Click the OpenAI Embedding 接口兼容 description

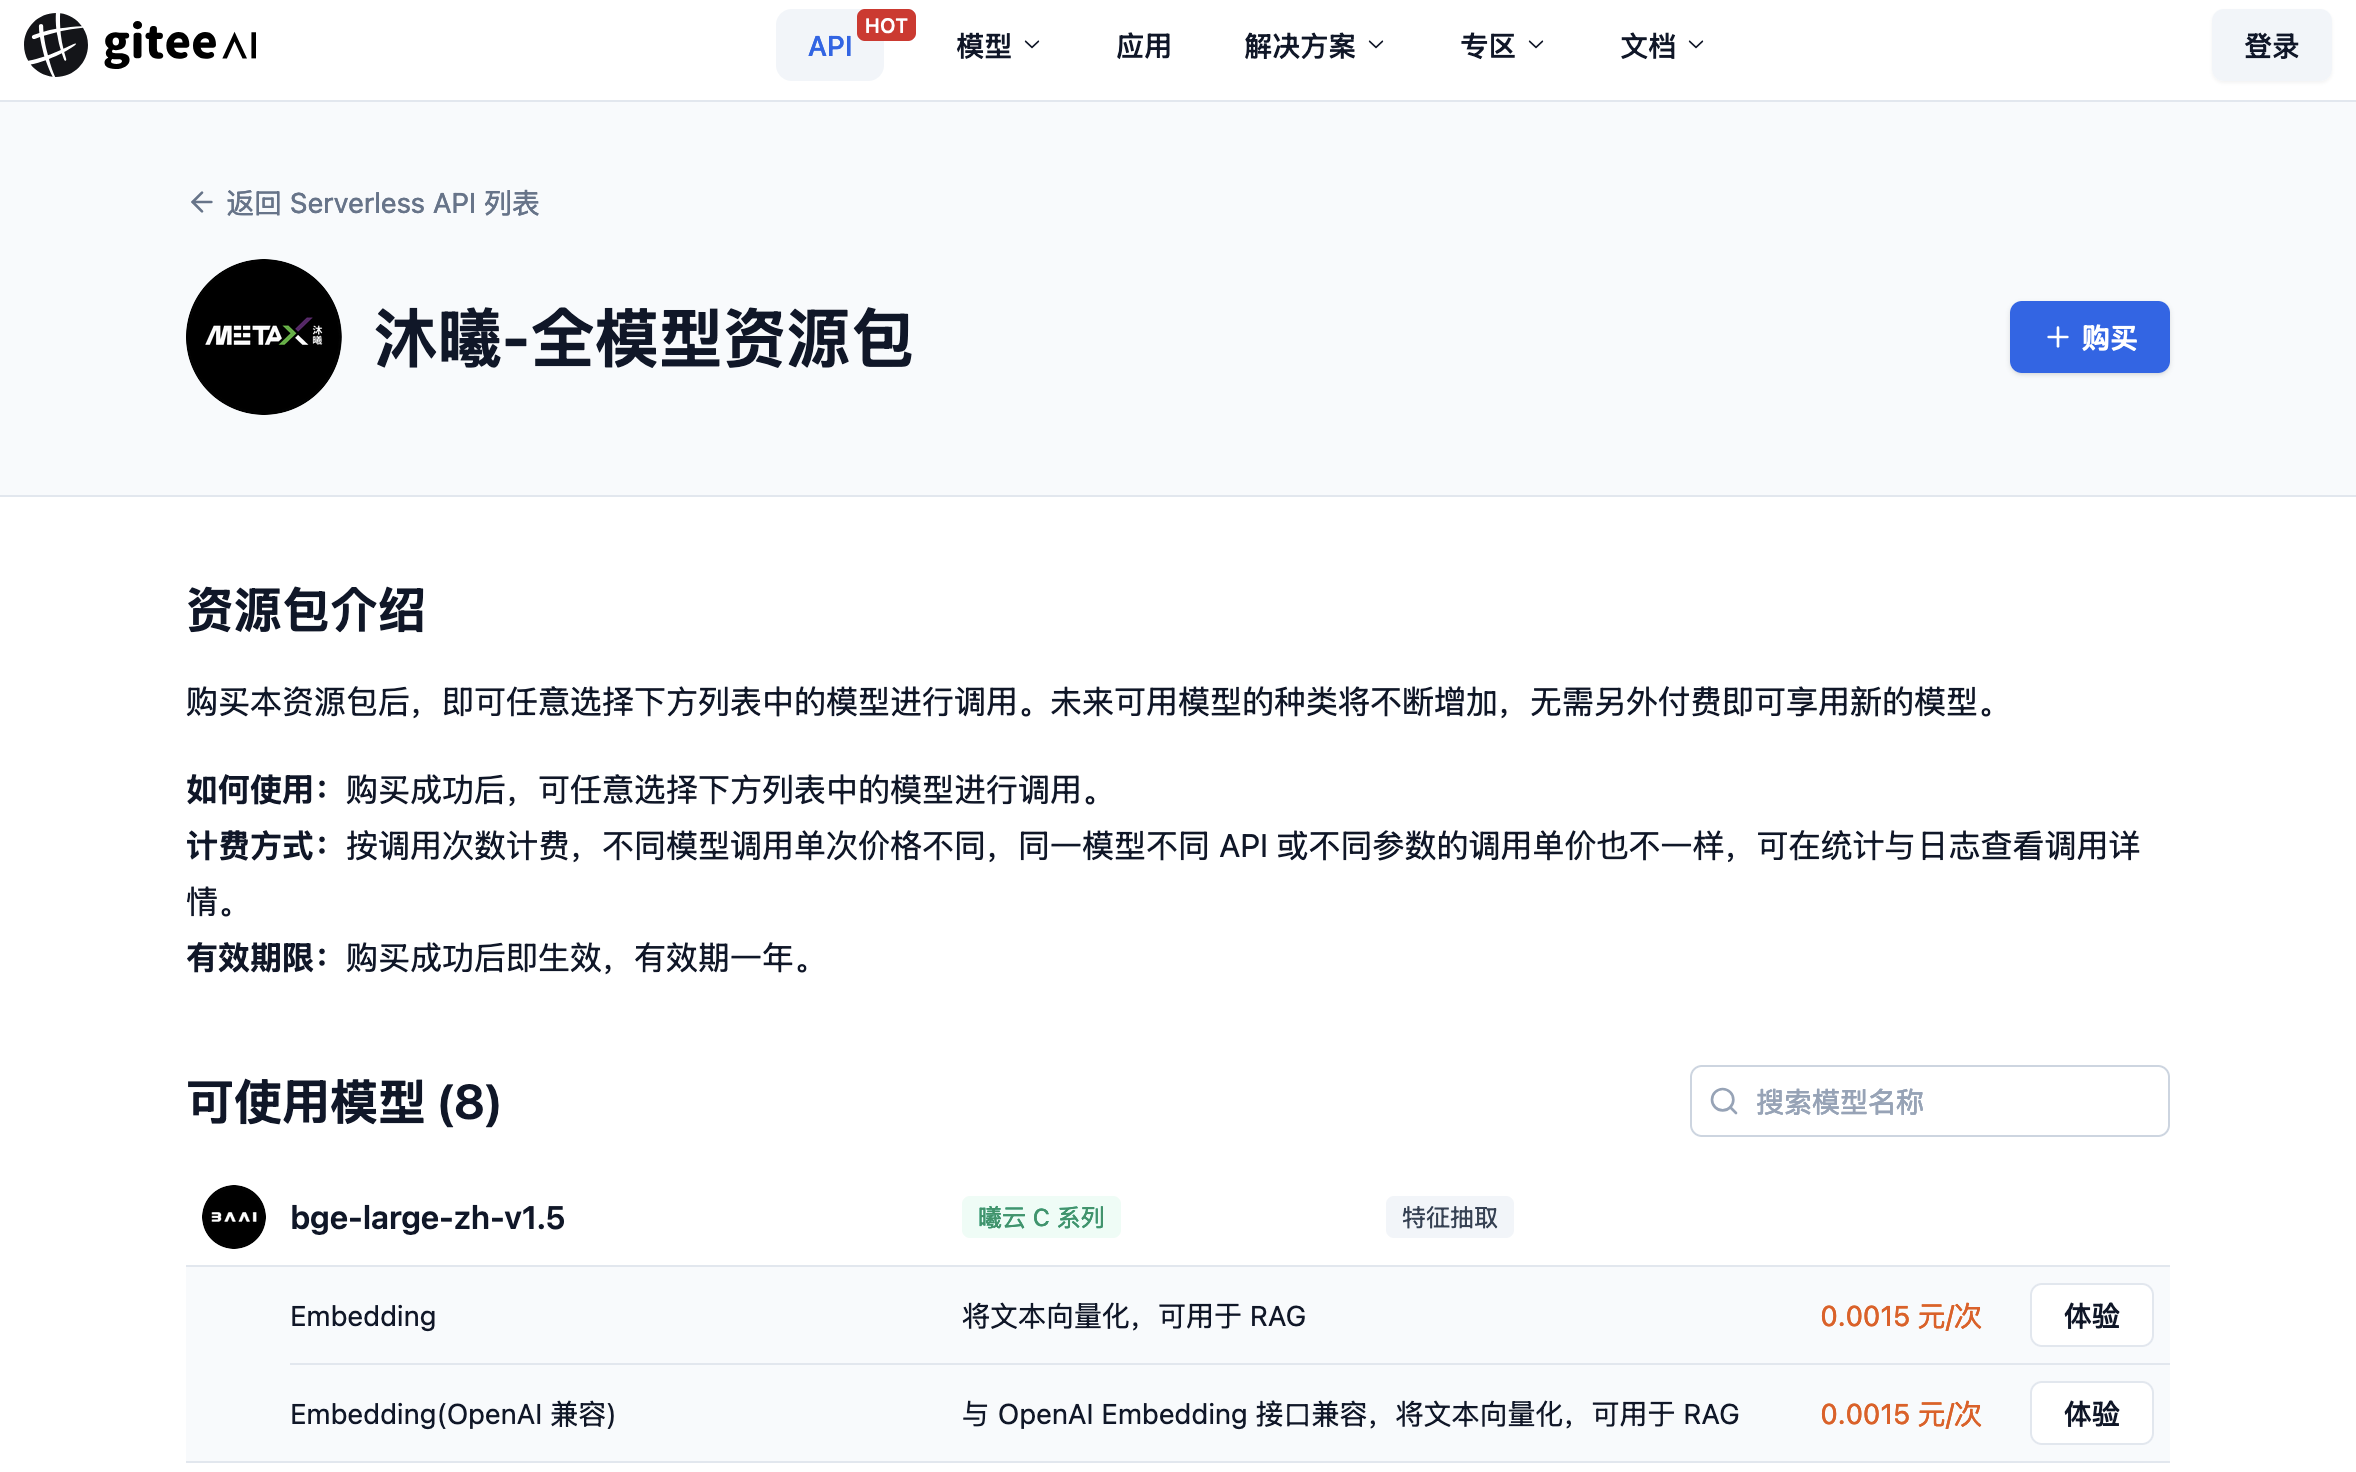1350,1414
